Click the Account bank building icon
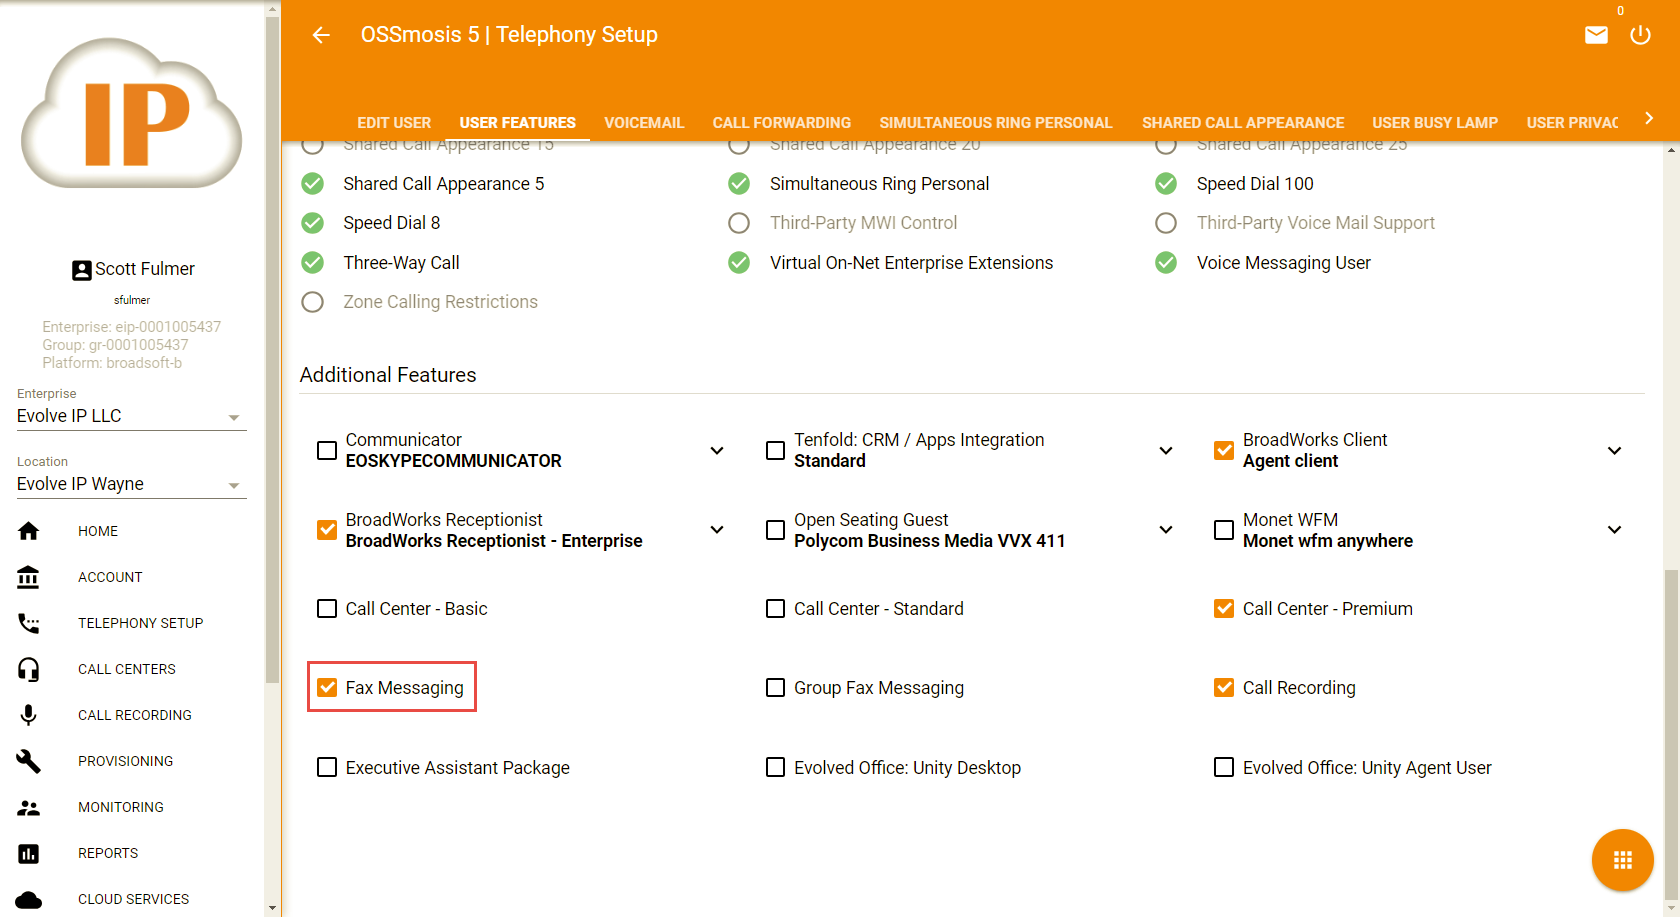 29,577
